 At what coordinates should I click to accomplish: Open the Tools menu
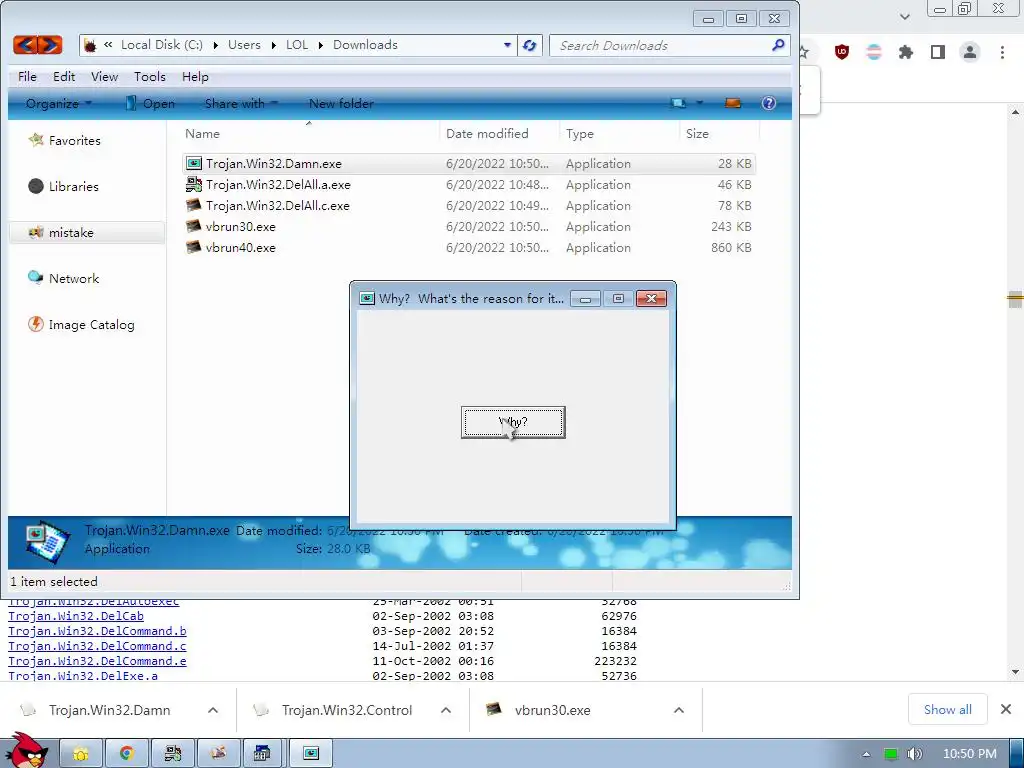(x=150, y=76)
